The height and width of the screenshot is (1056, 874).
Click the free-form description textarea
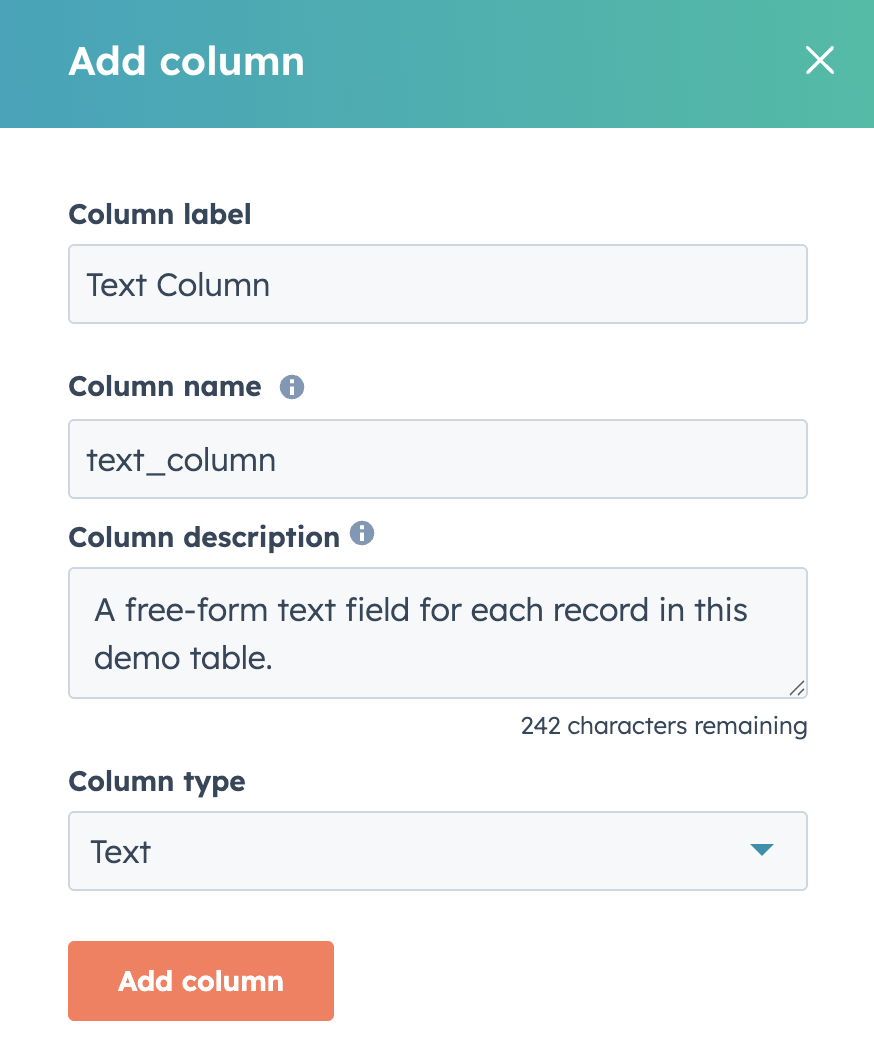(437, 633)
